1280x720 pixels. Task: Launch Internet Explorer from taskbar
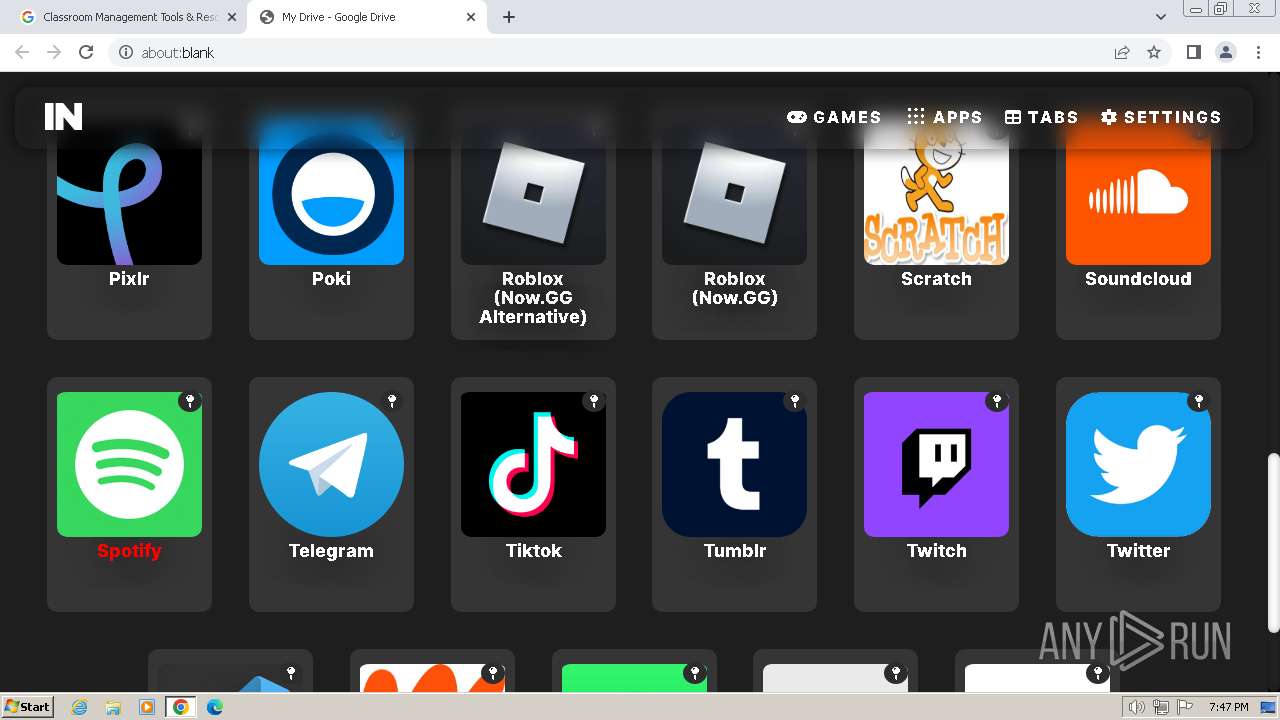click(79, 707)
